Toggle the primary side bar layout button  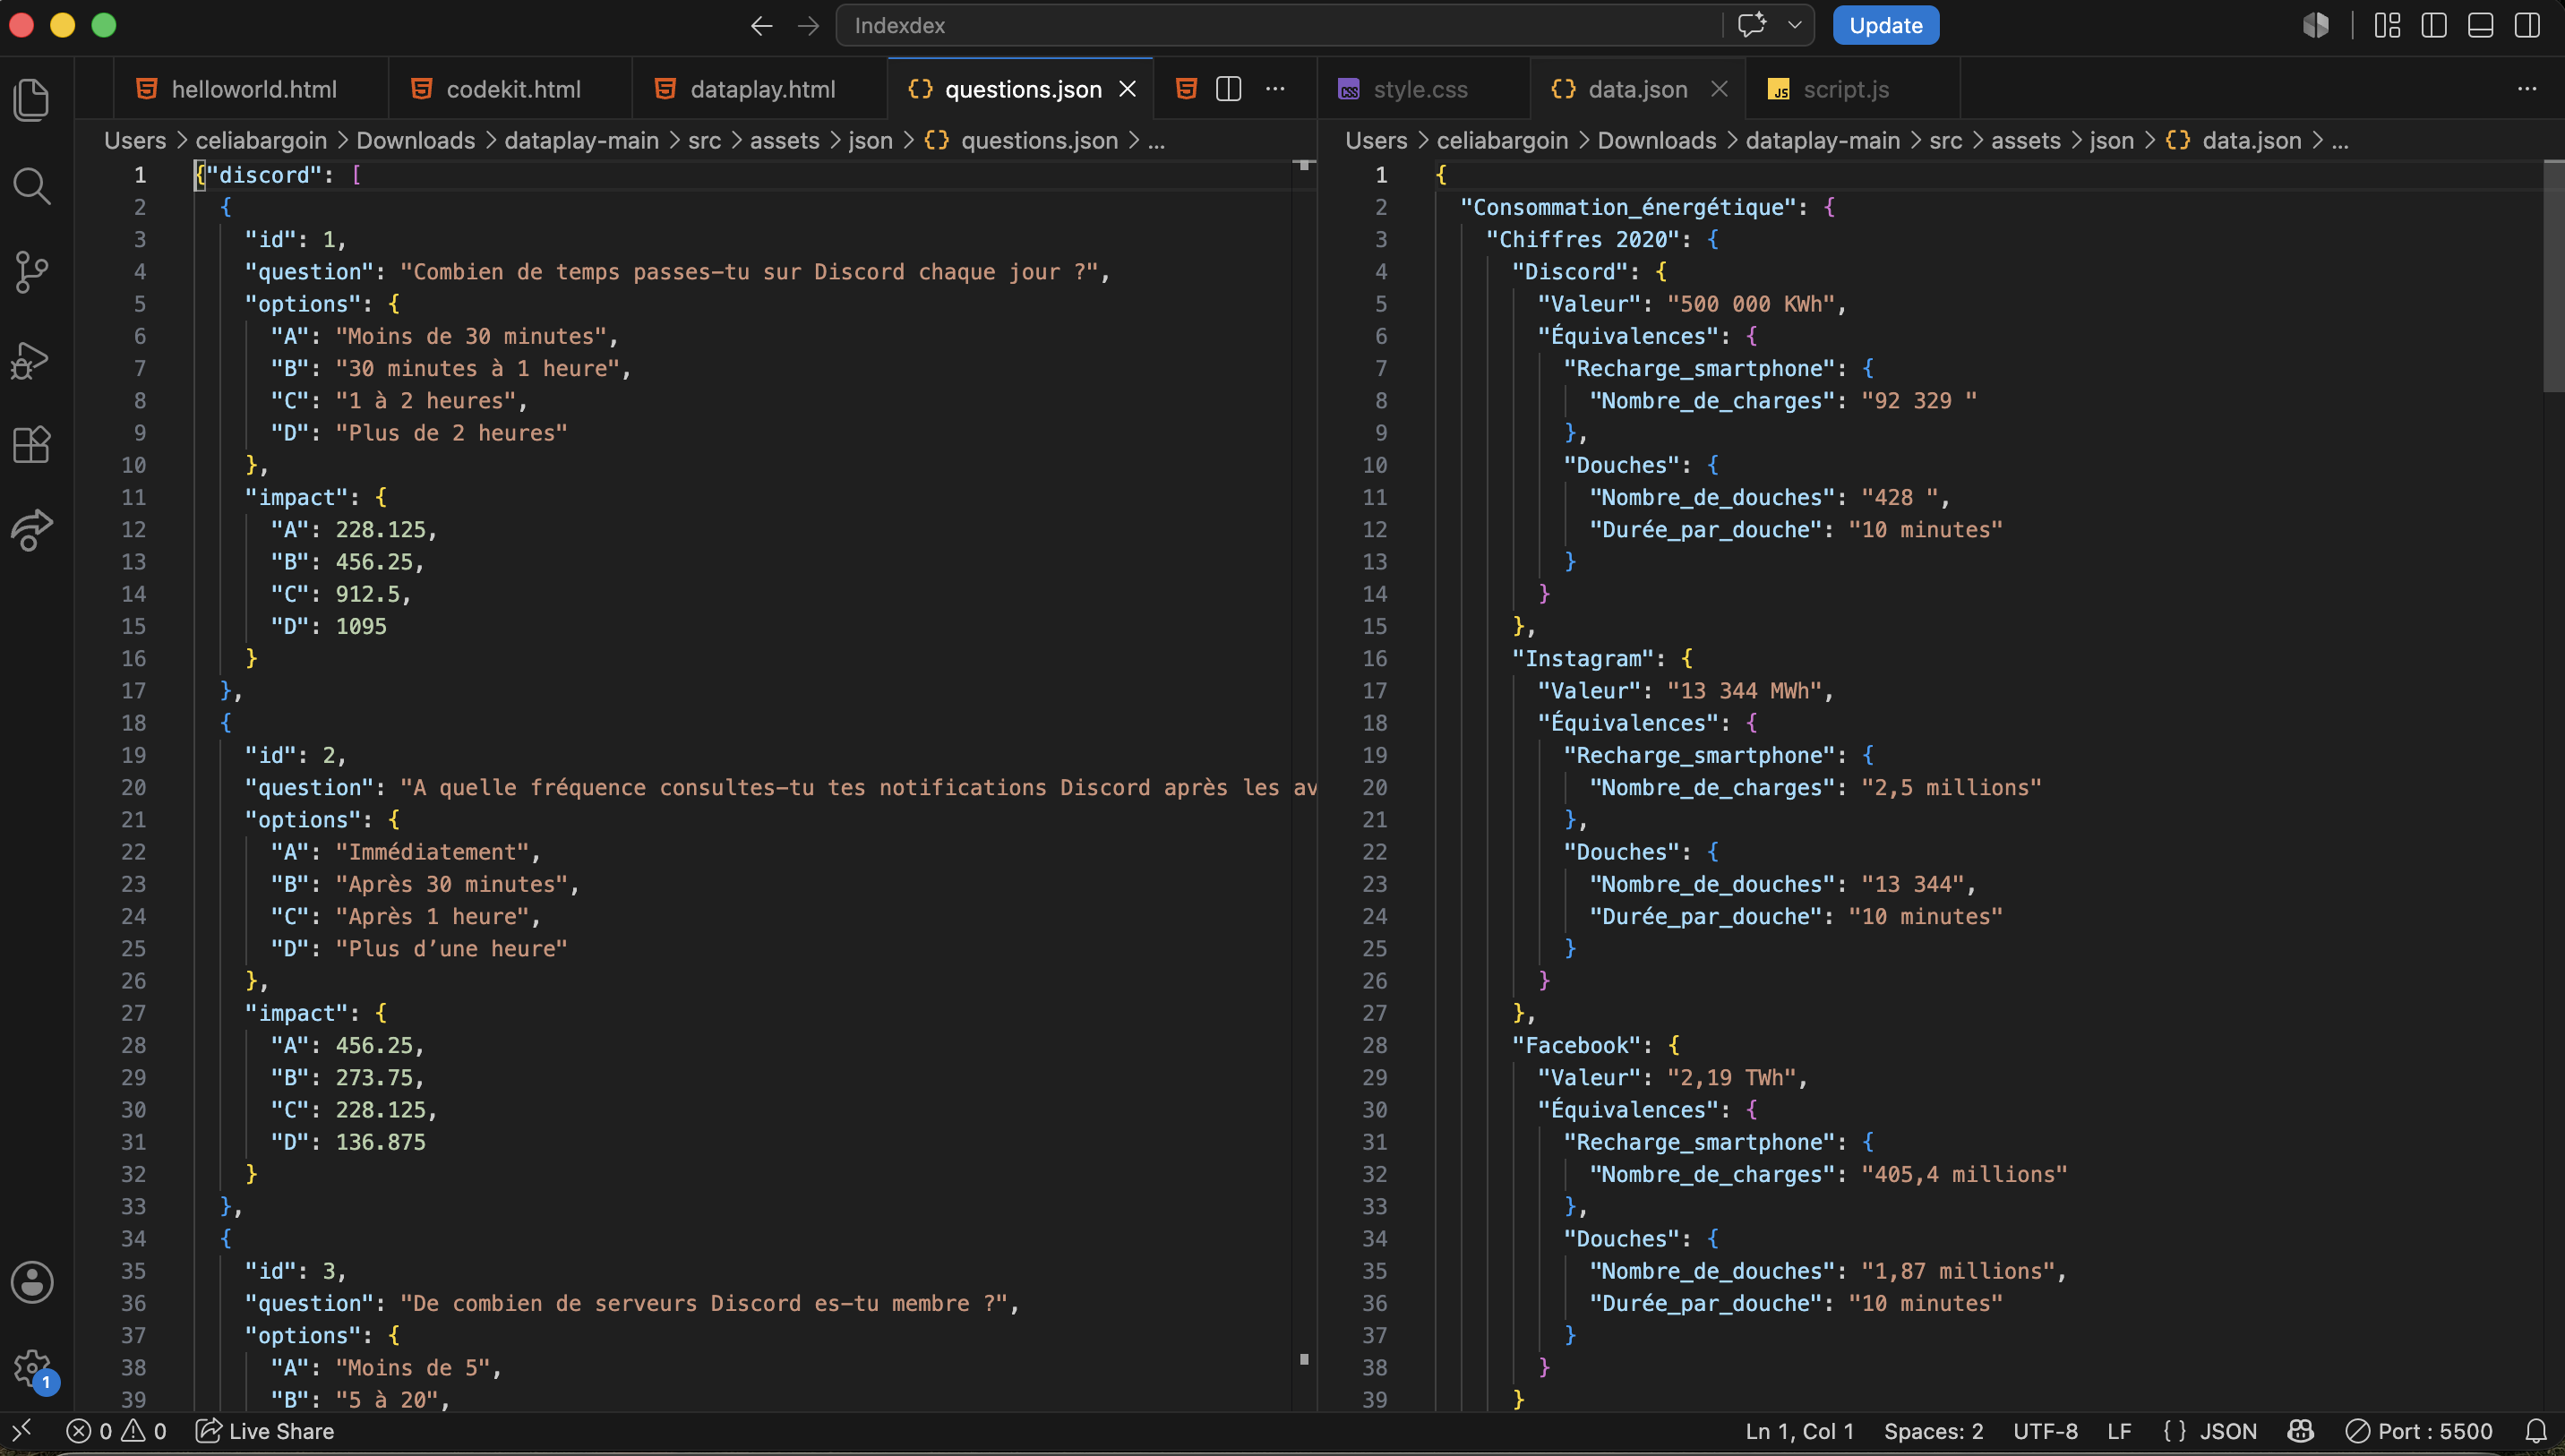pyautogui.click(x=2434, y=26)
